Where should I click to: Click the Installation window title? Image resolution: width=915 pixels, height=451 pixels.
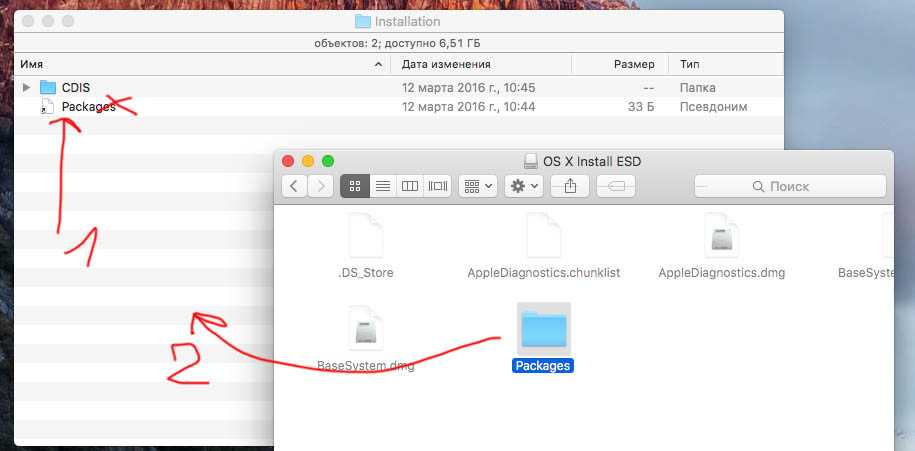tap(407, 22)
